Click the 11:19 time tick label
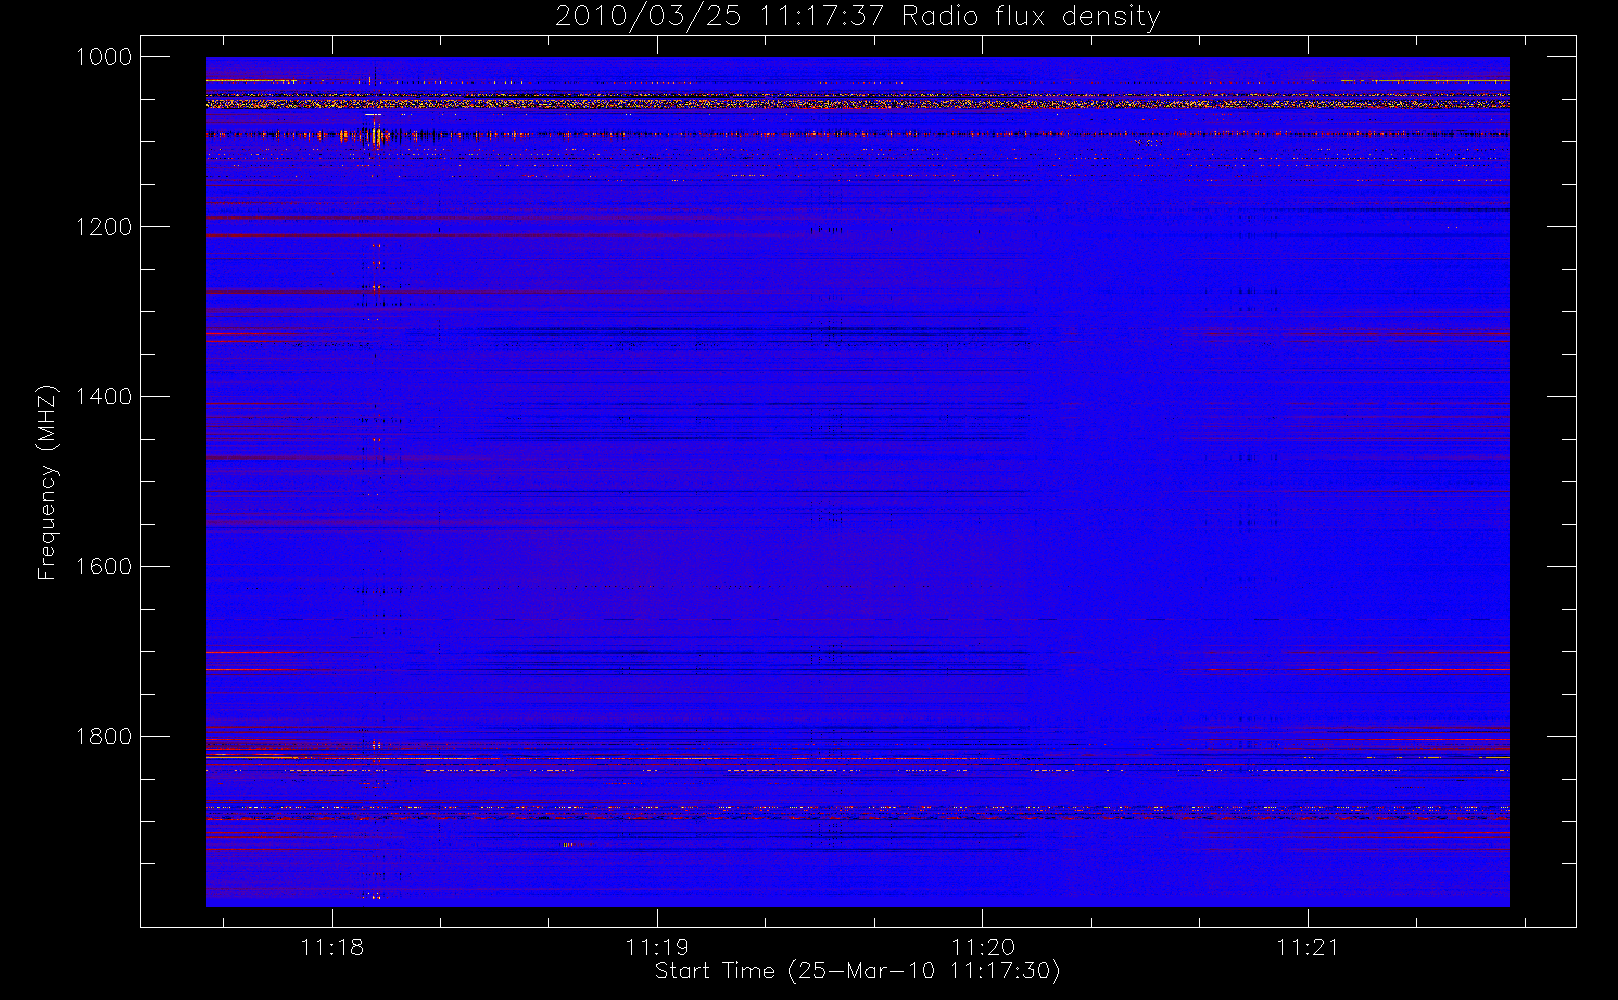The width and height of the screenshot is (1618, 1000). pos(657,947)
